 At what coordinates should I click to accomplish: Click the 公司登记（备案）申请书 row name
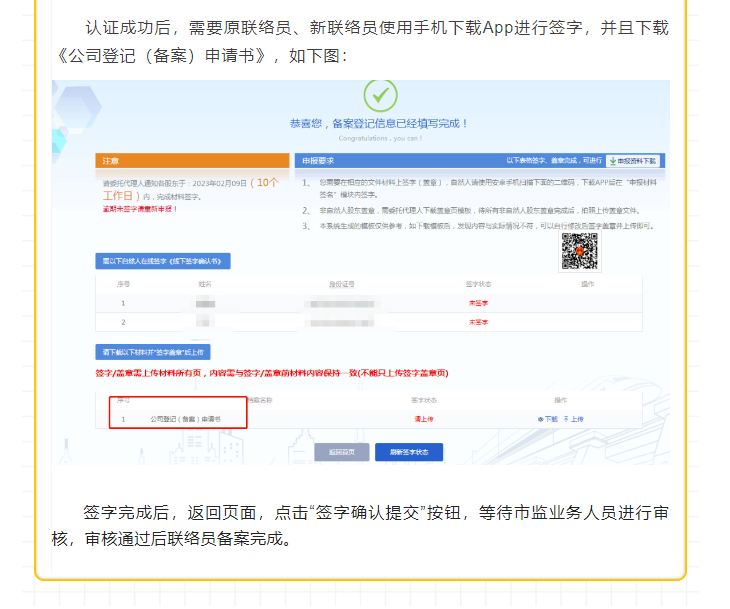pyautogui.click(x=184, y=419)
